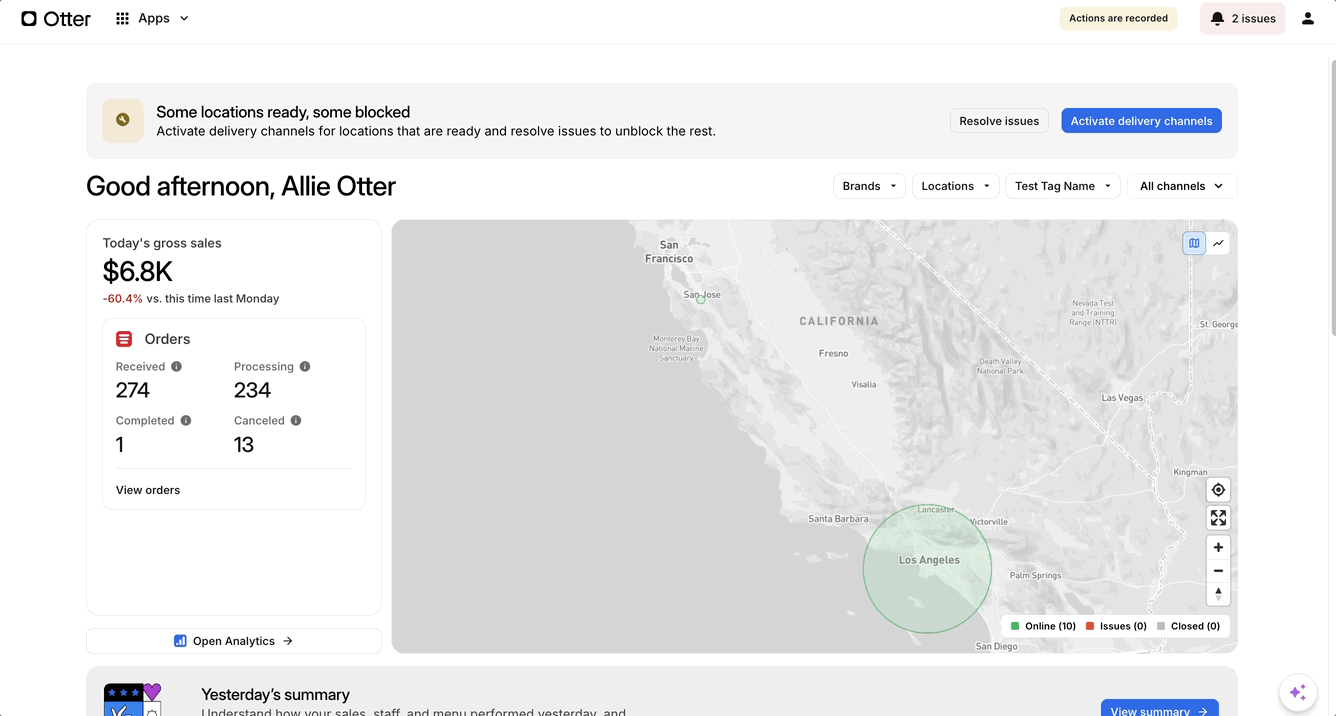The height and width of the screenshot is (716, 1336).
Task: Toggle Online locations legend filter
Action: point(1043,626)
